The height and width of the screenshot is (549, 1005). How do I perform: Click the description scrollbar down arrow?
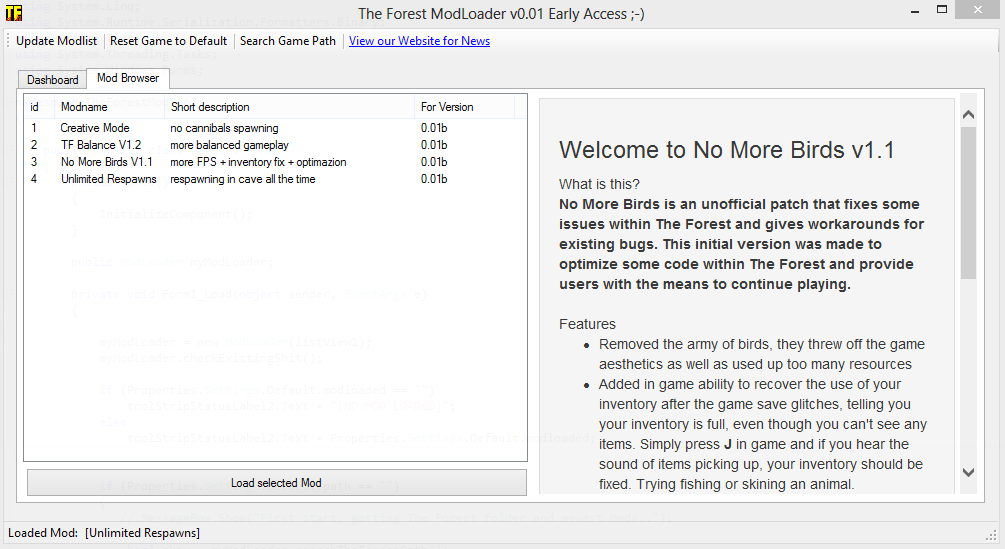[968, 472]
